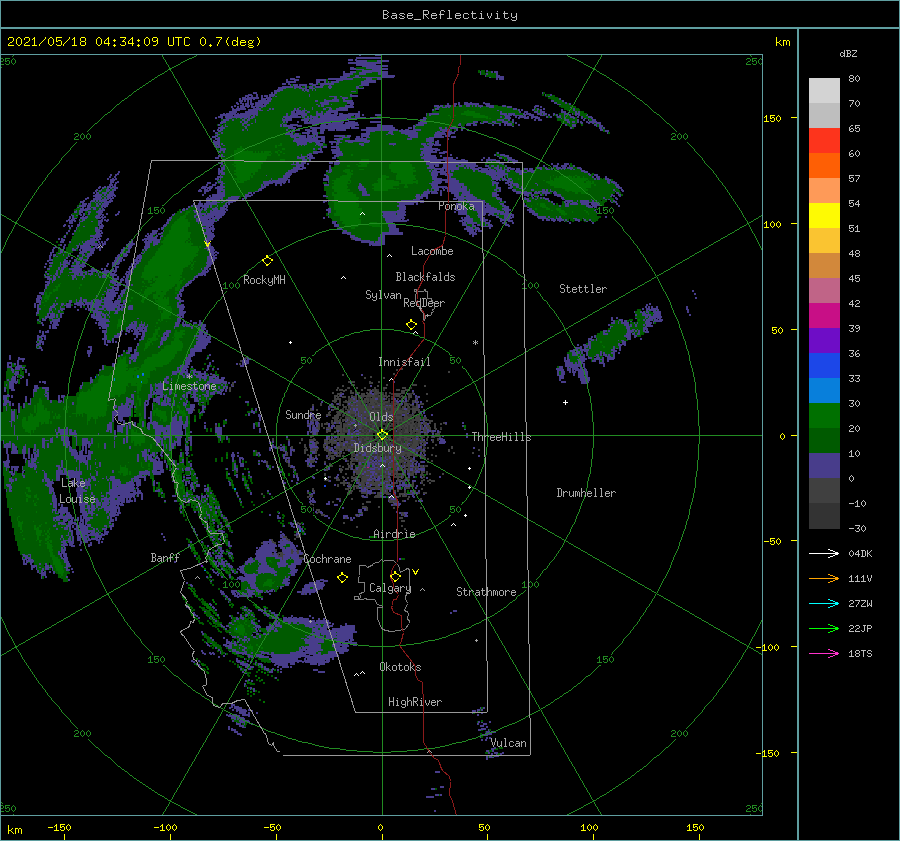Click the Okotoks label
The height and width of the screenshot is (841, 900).
pyautogui.click(x=400, y=666)
